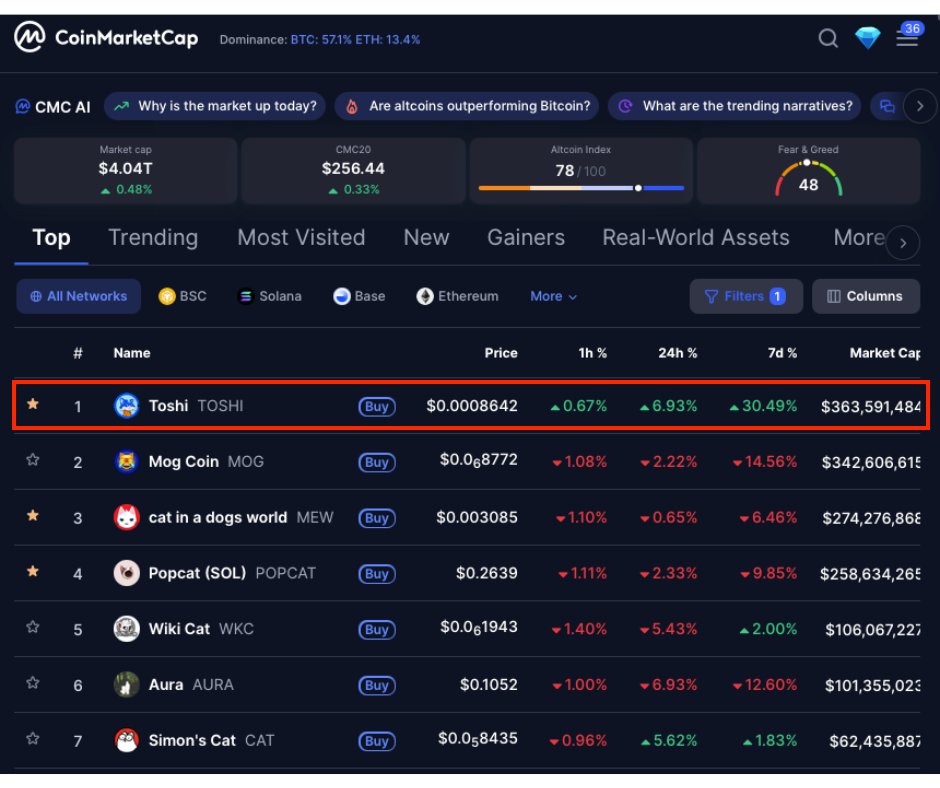Click the funnel icon in Filters button
940x788 pixels.
coord(711,296)
